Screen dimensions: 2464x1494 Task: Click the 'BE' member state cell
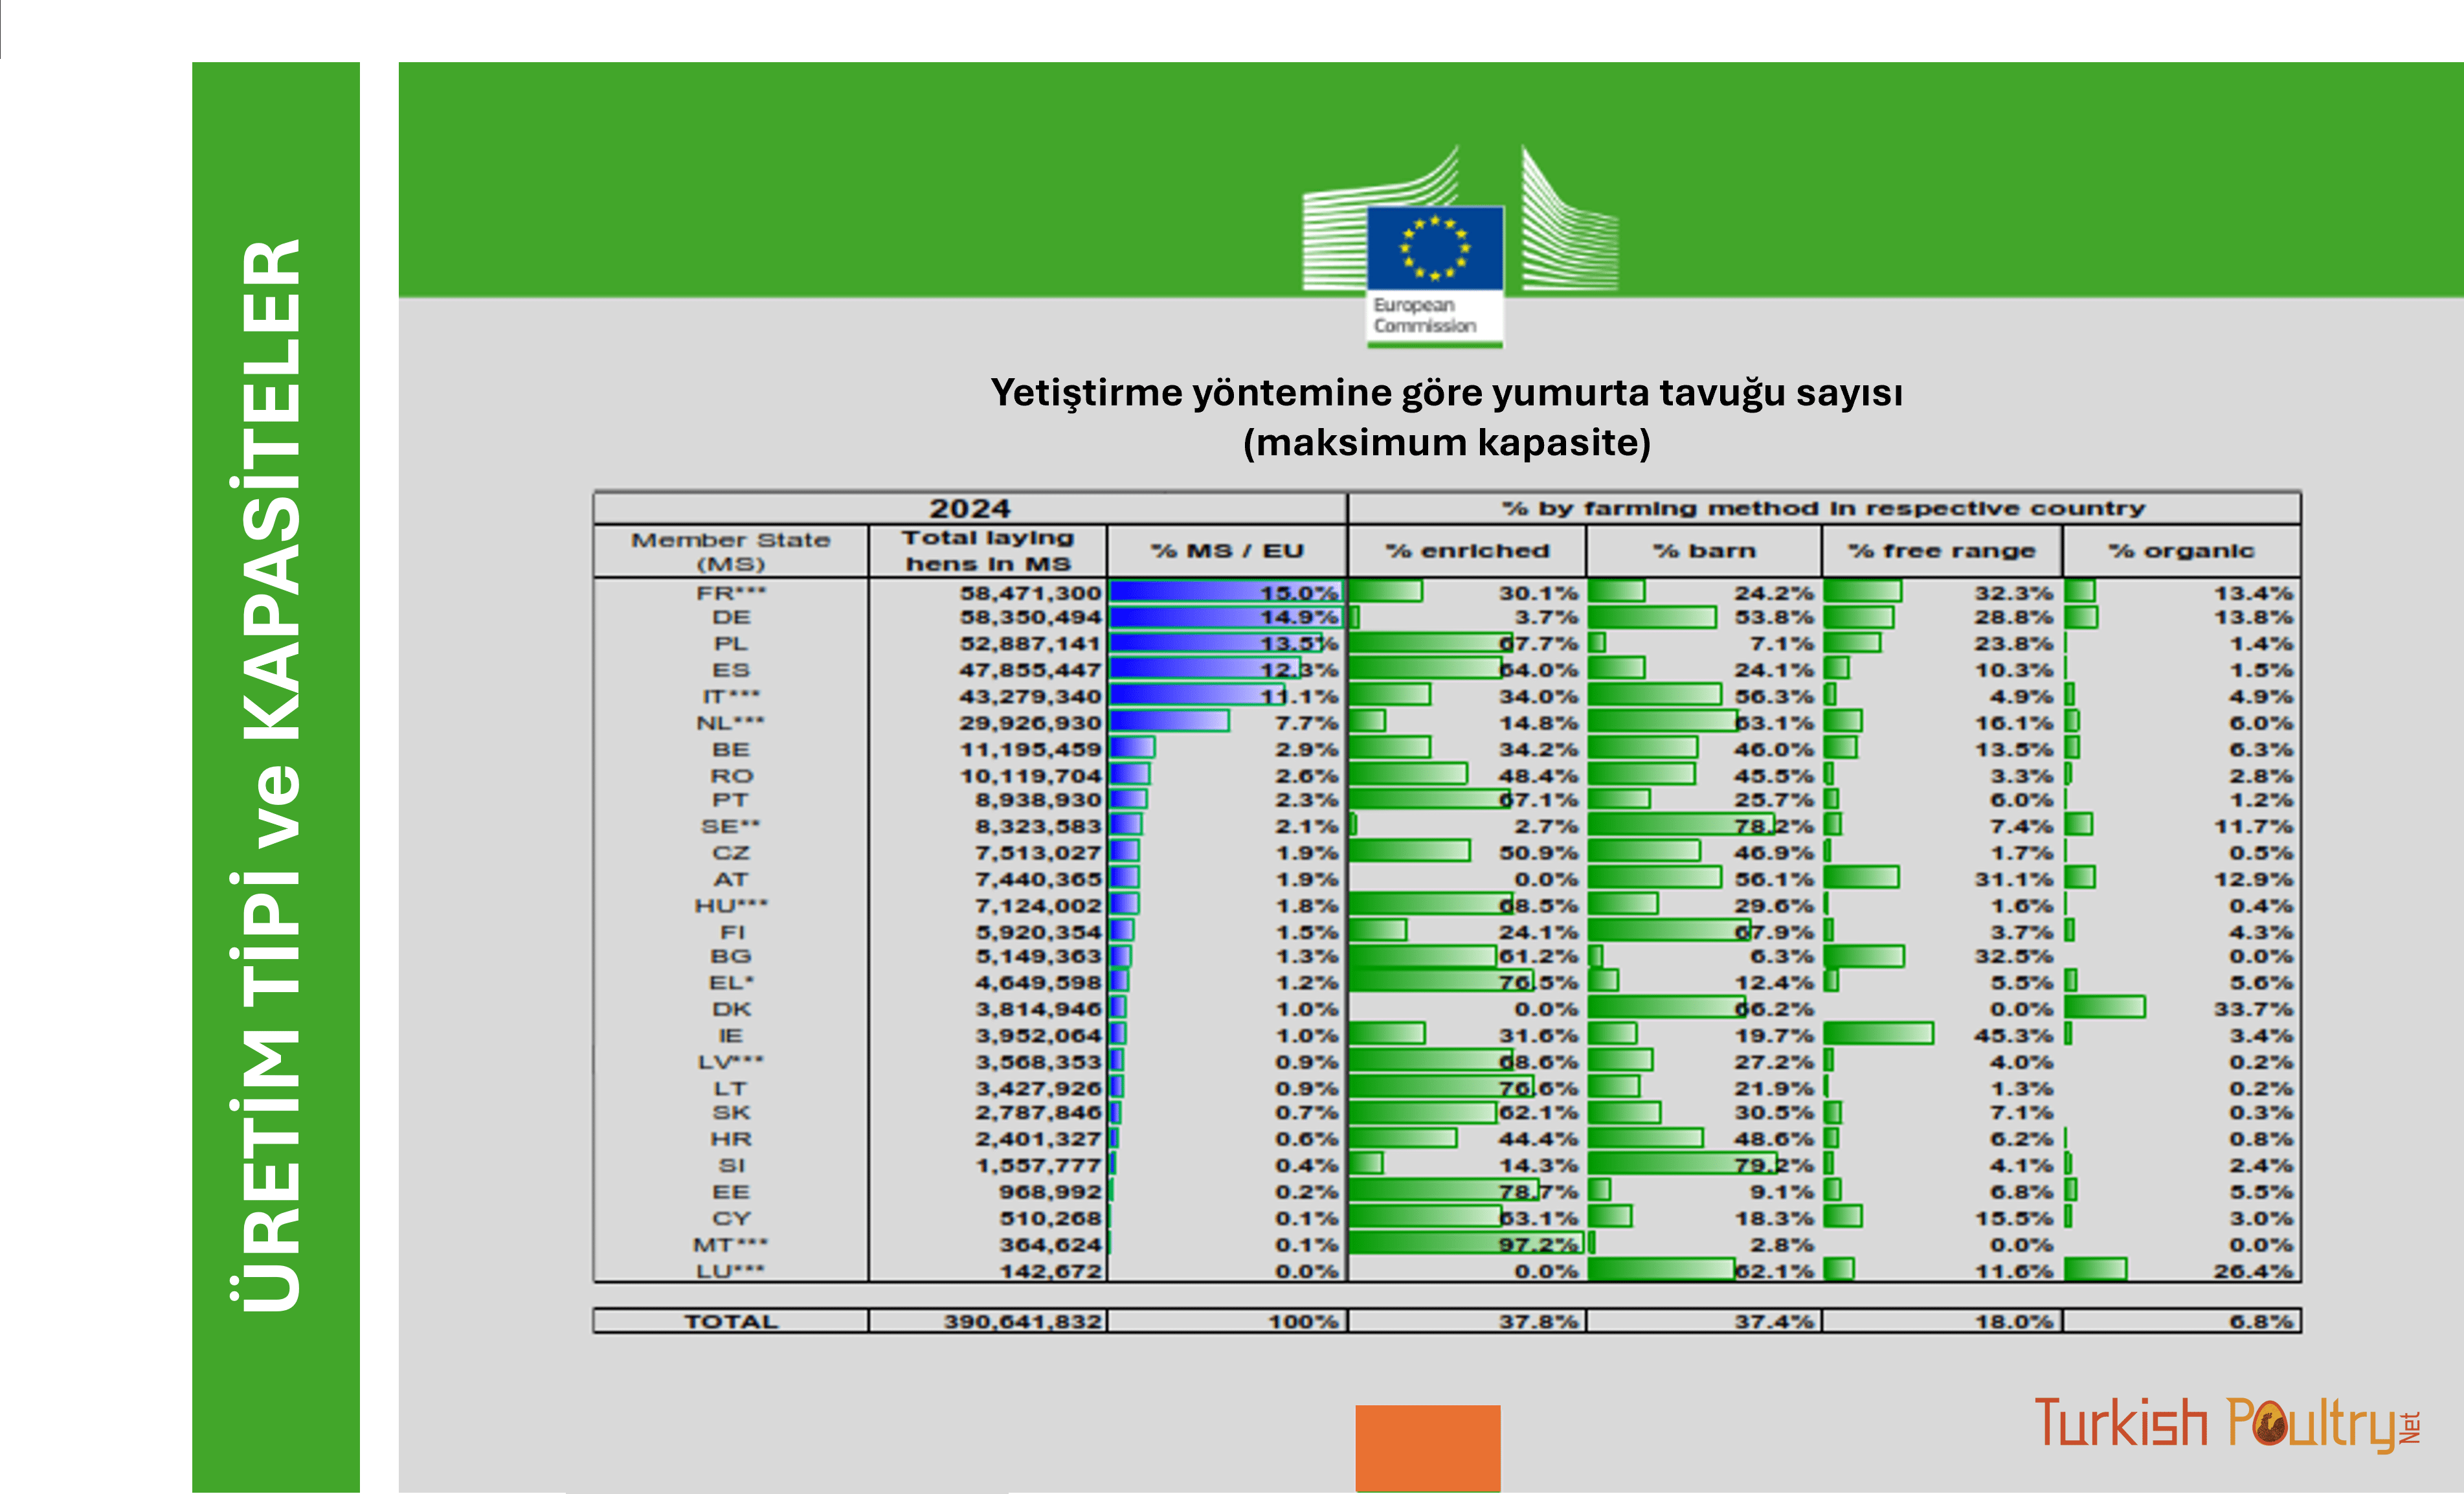tap(731, 750)
